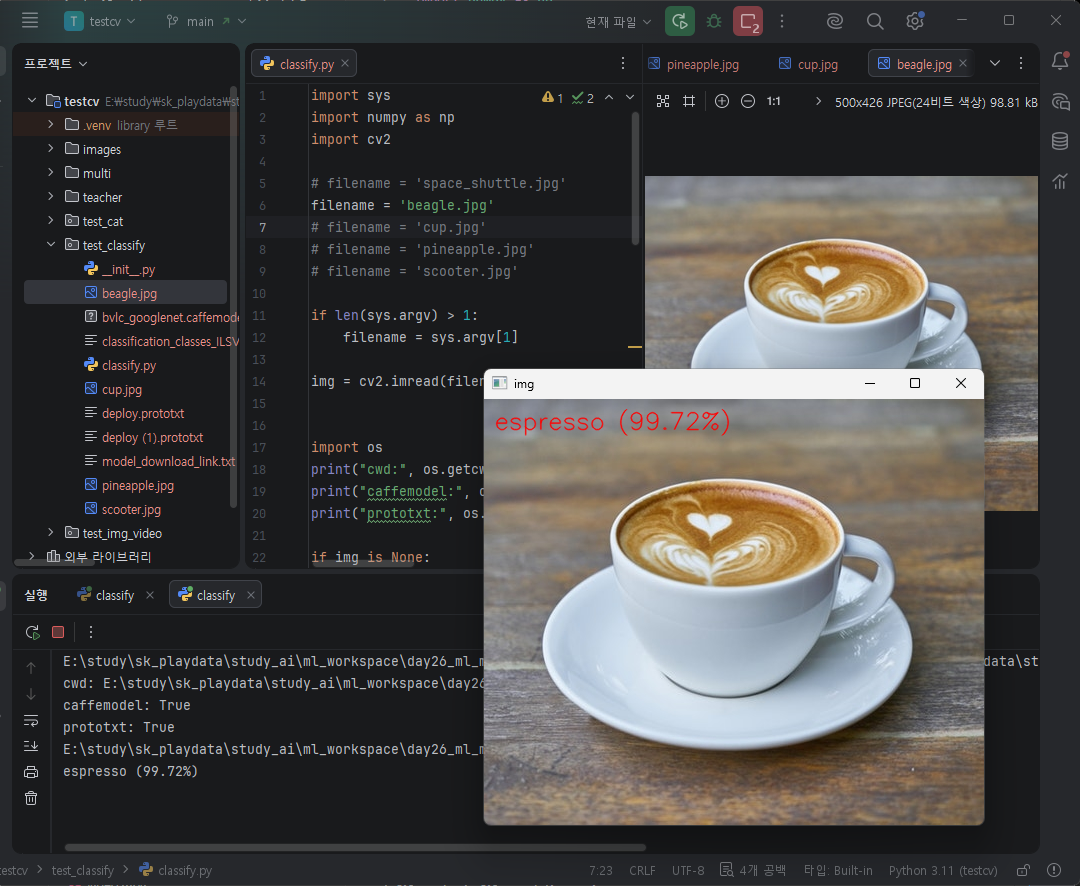Screen dimensions: 1080x886
Task: Fit image to window in viewer
Action: click(x=663, y=101)
